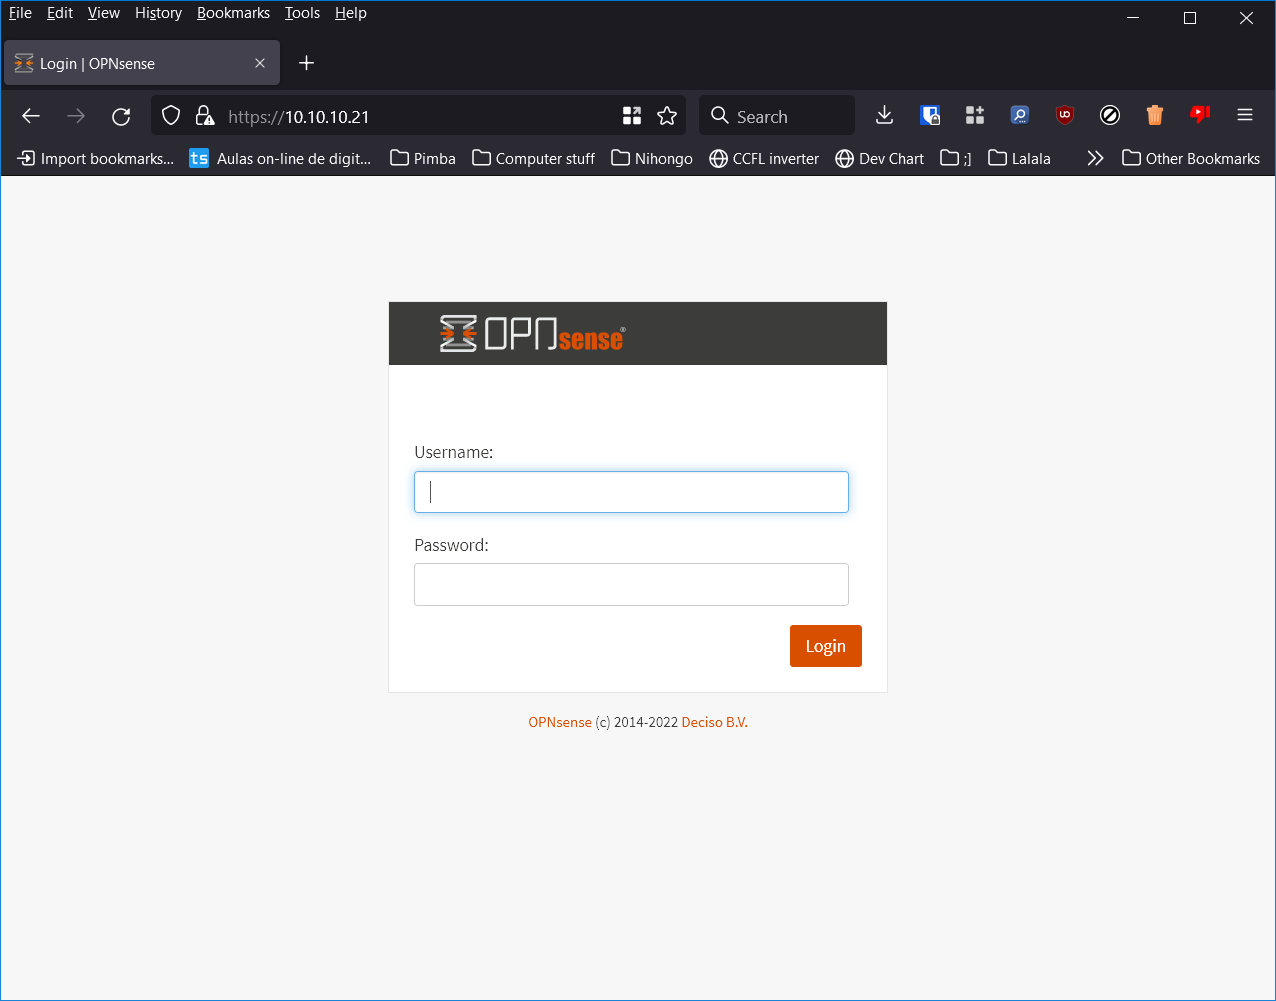This screenshot has height=1001, width=1276.
Task: Open the Firefox application hamburger menu
Action: [1244, 115]
